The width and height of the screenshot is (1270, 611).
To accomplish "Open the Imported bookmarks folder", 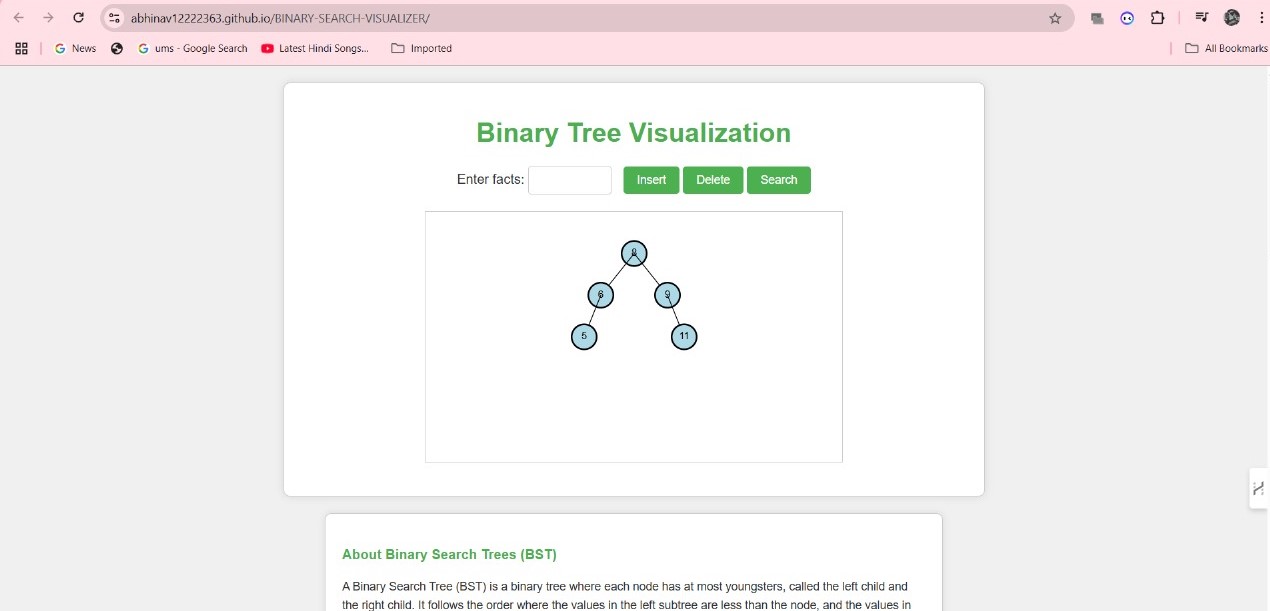I will (x=422, y=48).
